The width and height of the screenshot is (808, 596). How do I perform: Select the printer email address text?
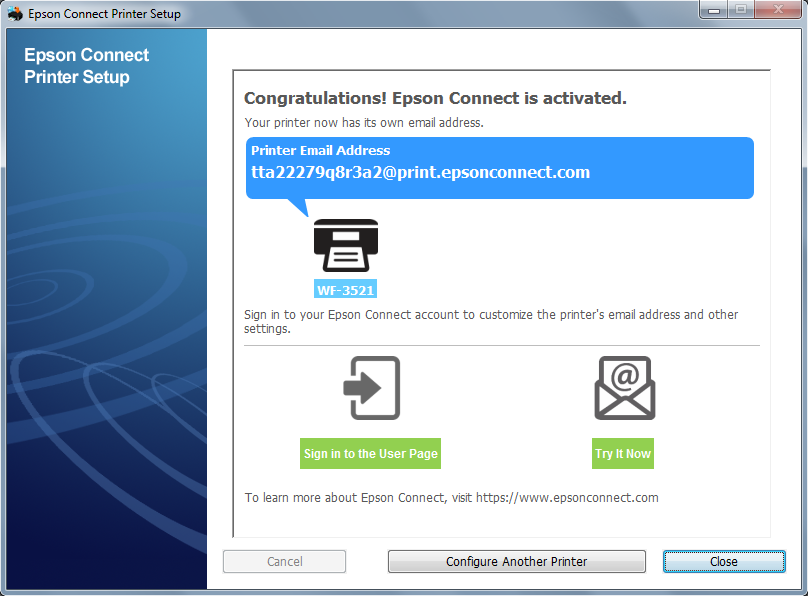(x=420, y=172)
